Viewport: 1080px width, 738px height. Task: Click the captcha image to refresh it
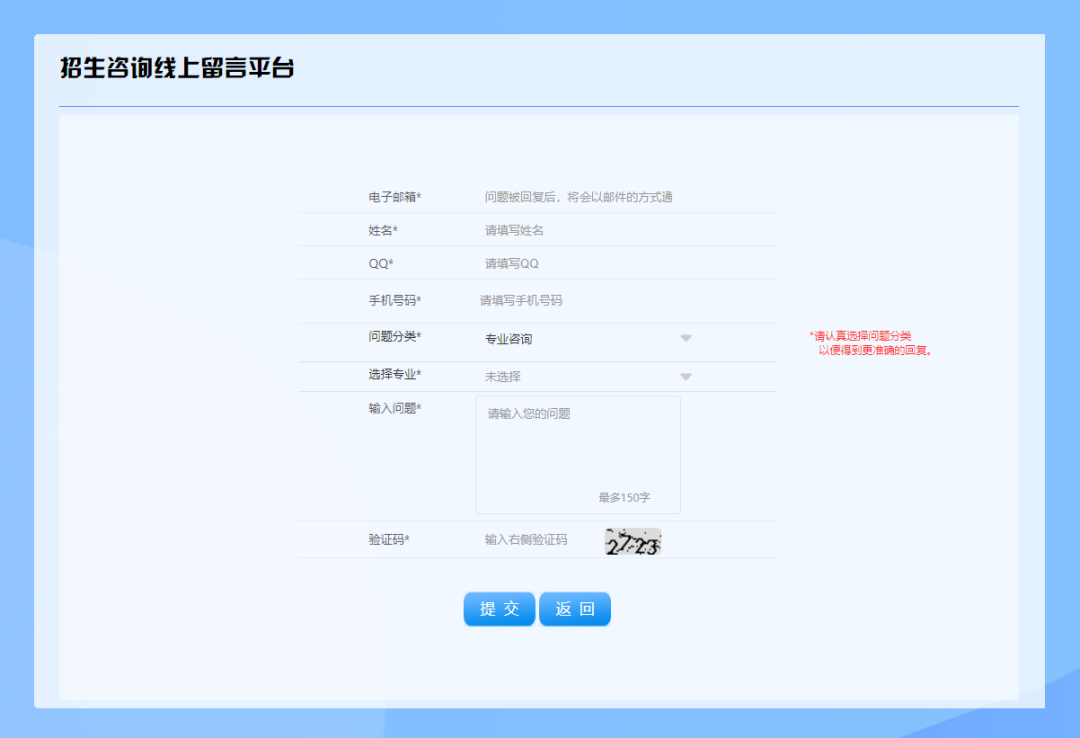632,541
